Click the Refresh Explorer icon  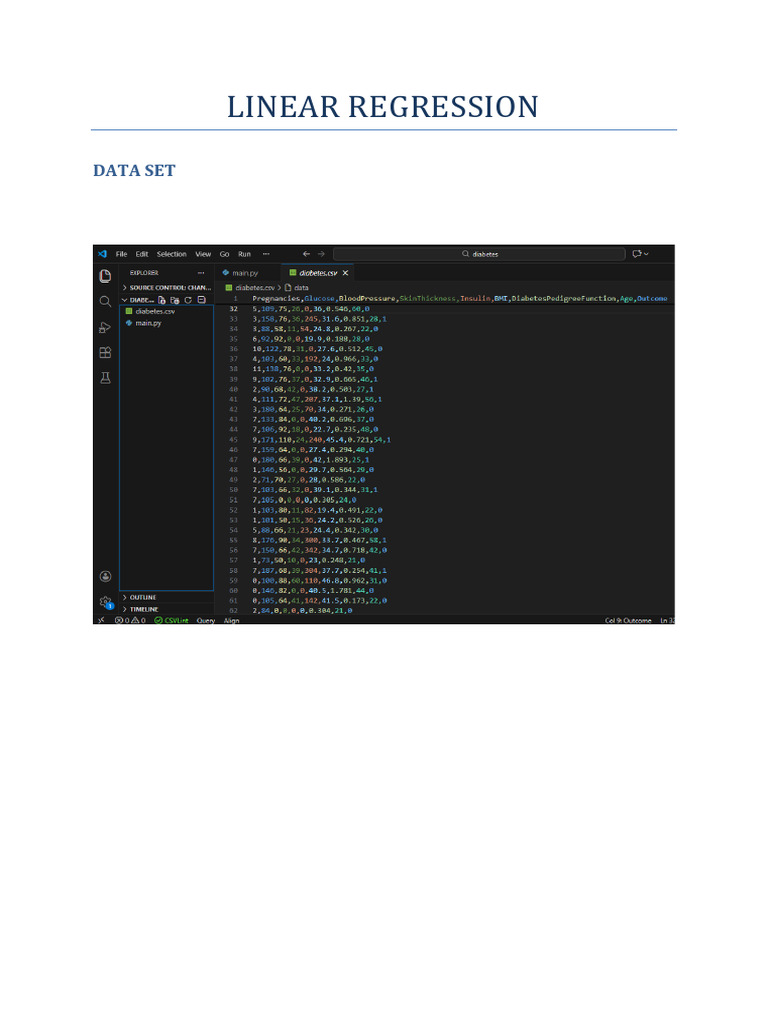point(188,300)
